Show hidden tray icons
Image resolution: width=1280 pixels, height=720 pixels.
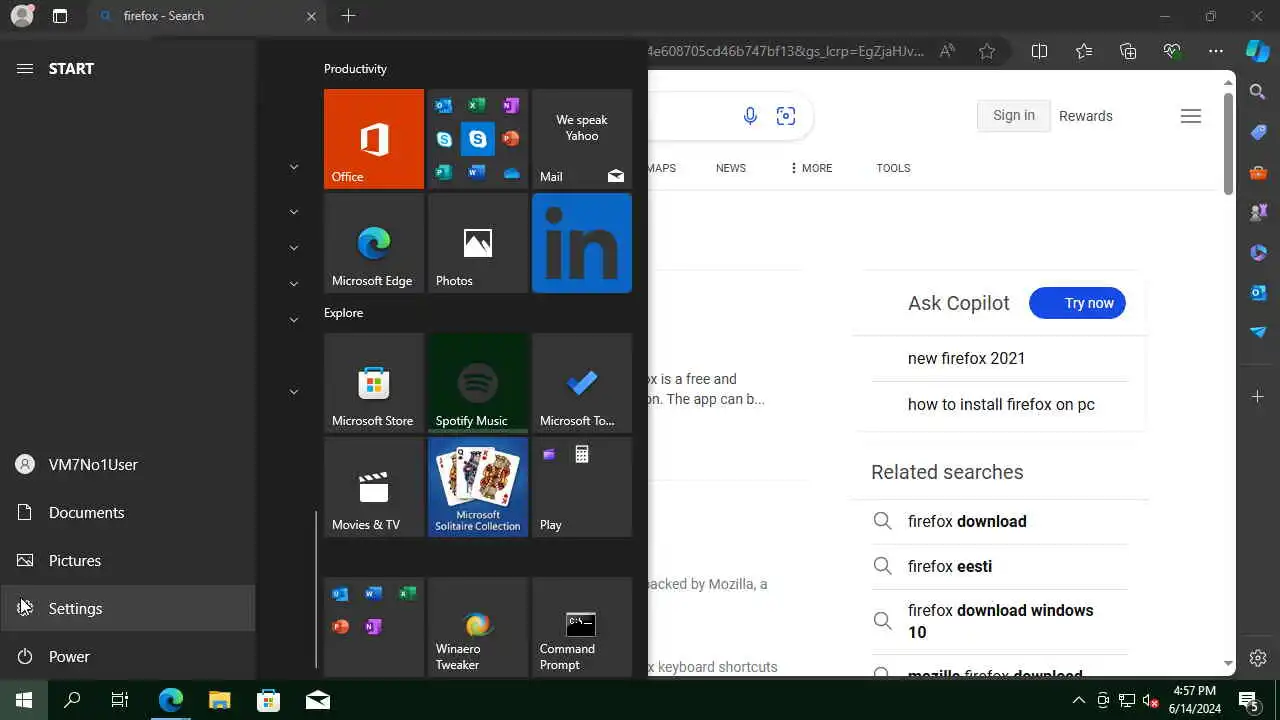point(1078,700)
